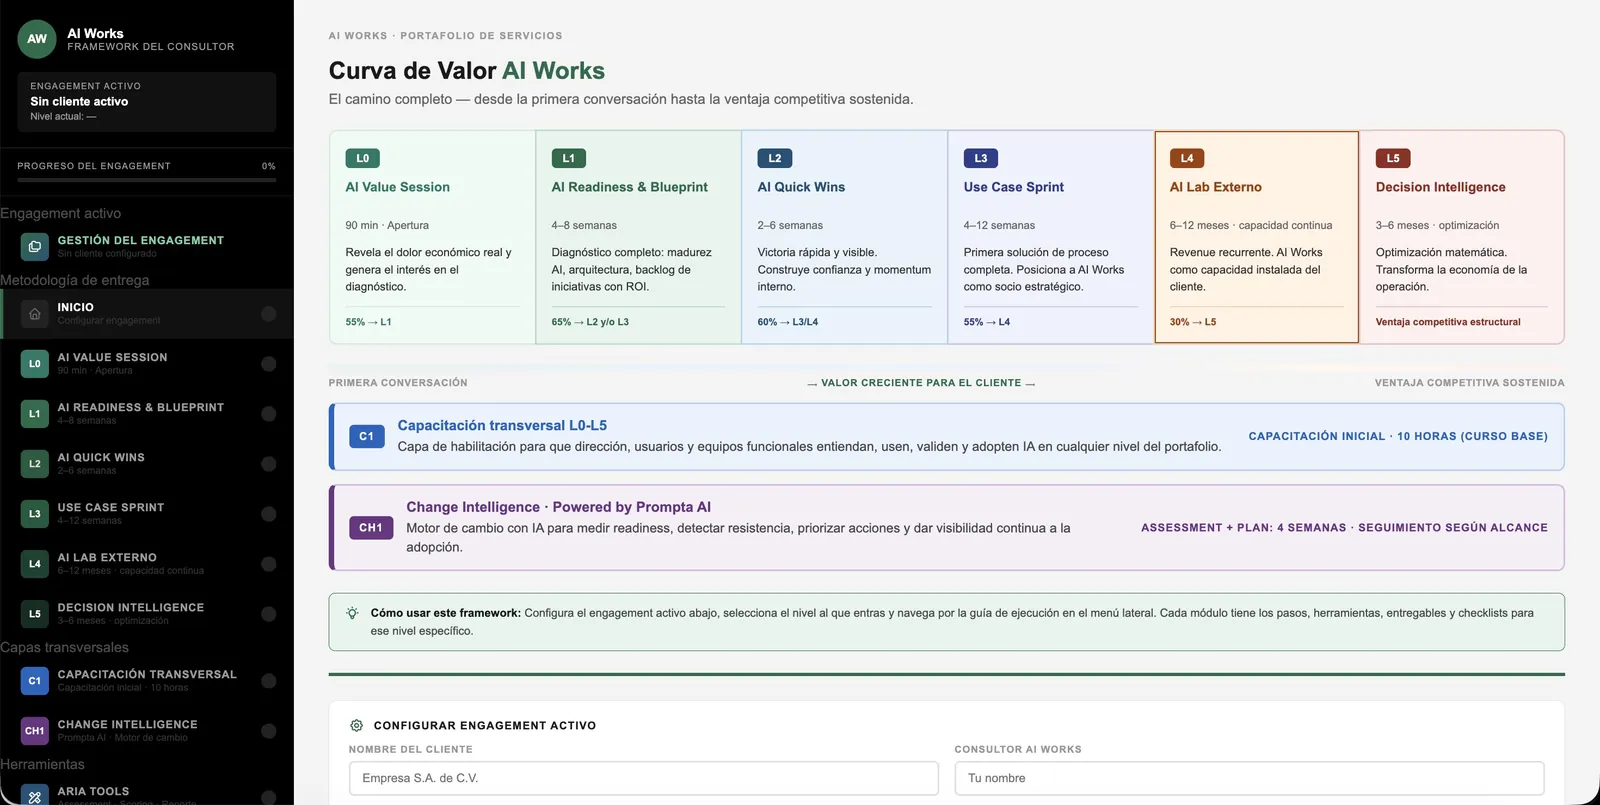Toggle Decision Intelligence status circle
Viewport: 1600px width, 805px height.
pyautogui.click(x=269, y=614)
